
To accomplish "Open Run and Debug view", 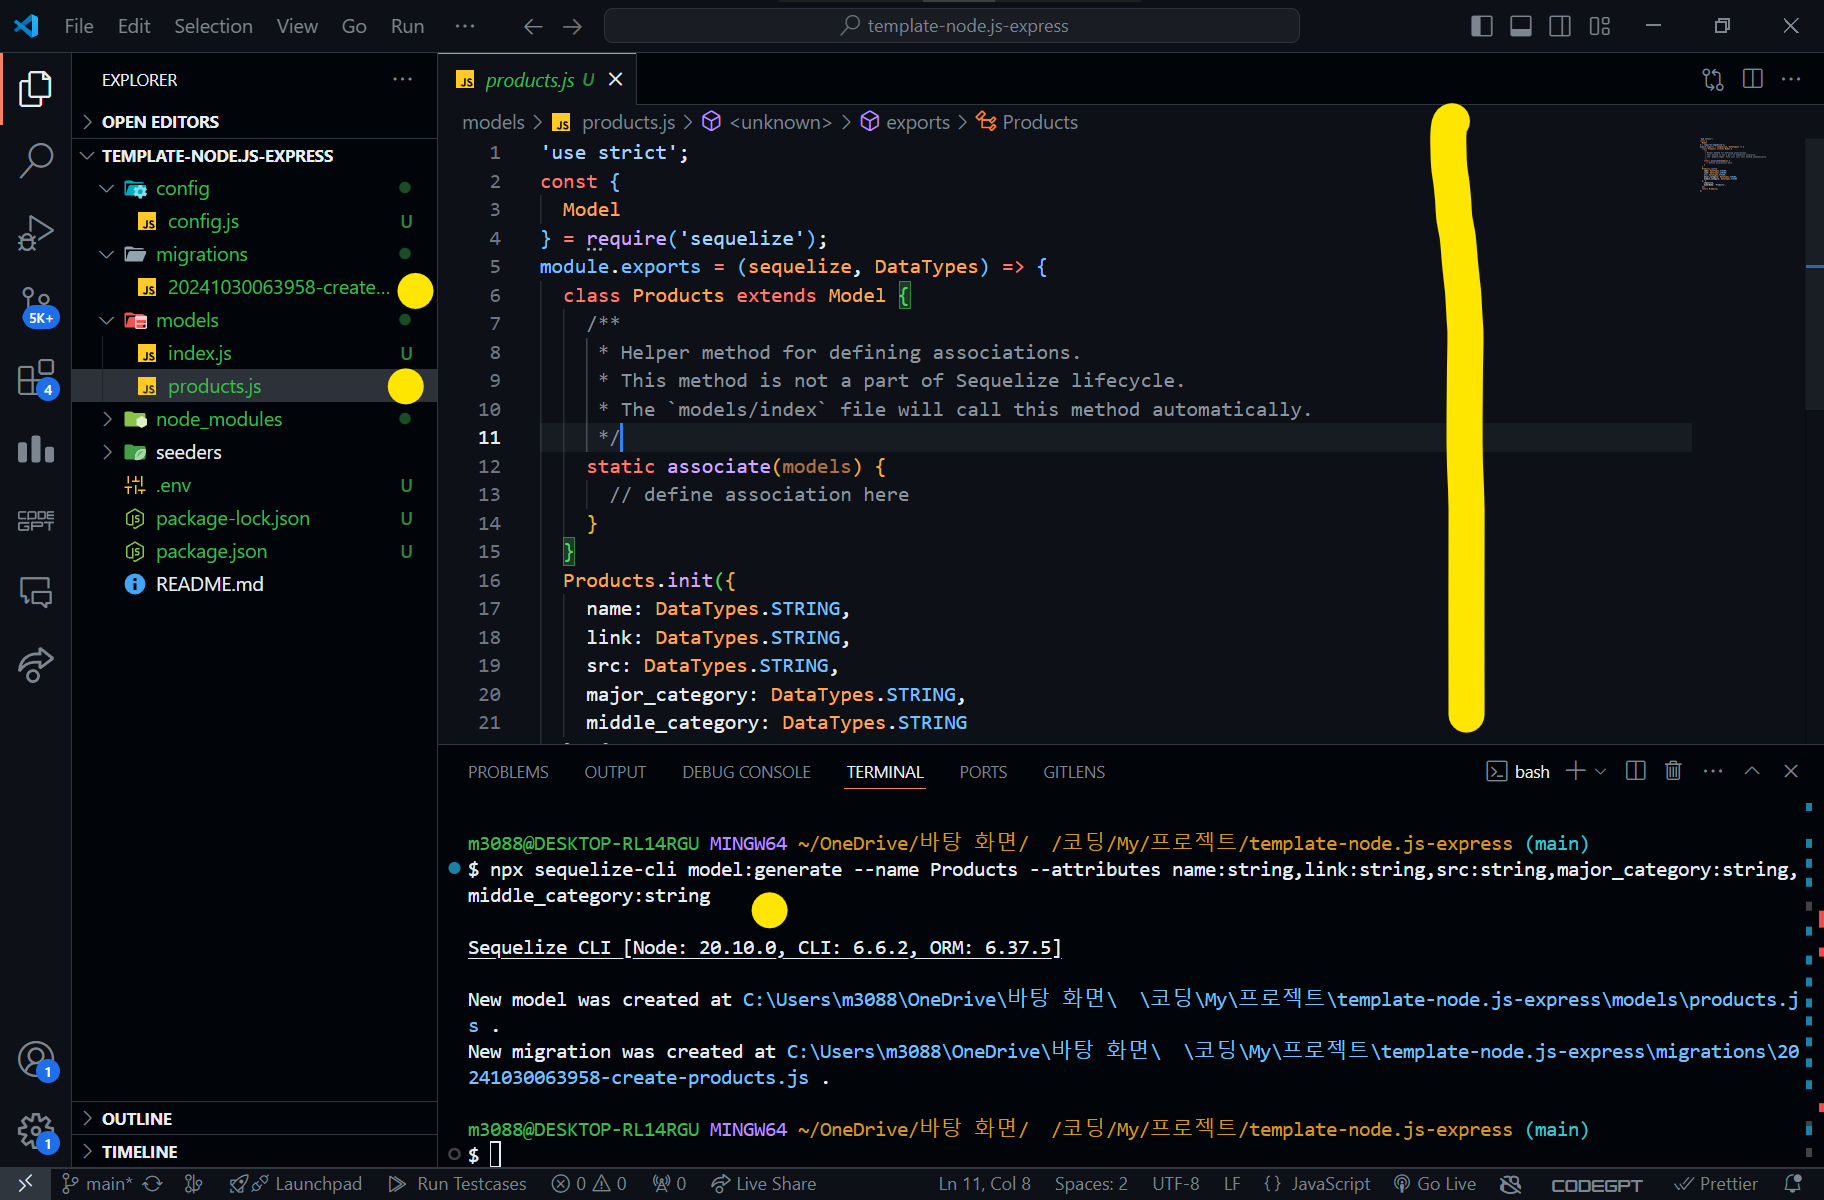I will 36,232.
